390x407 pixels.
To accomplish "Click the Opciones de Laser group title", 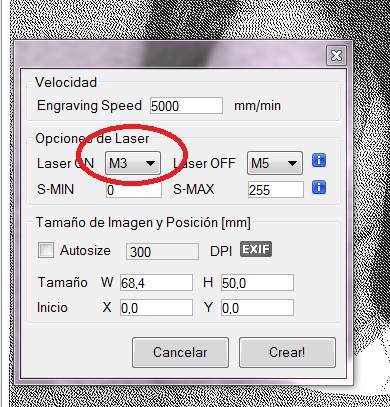I will pyautogui.click(x=92, y=138).
